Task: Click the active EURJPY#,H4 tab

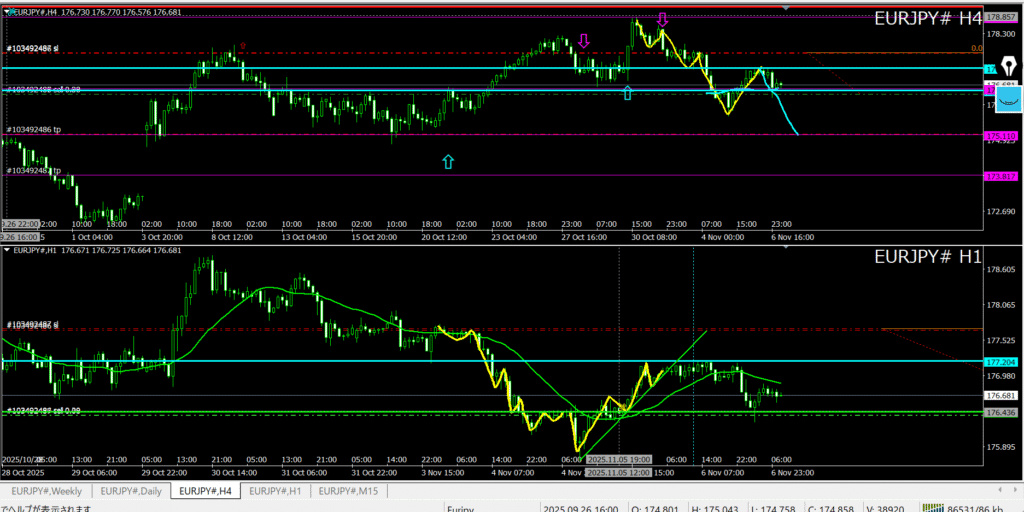Action: click(x=205, y=491)
